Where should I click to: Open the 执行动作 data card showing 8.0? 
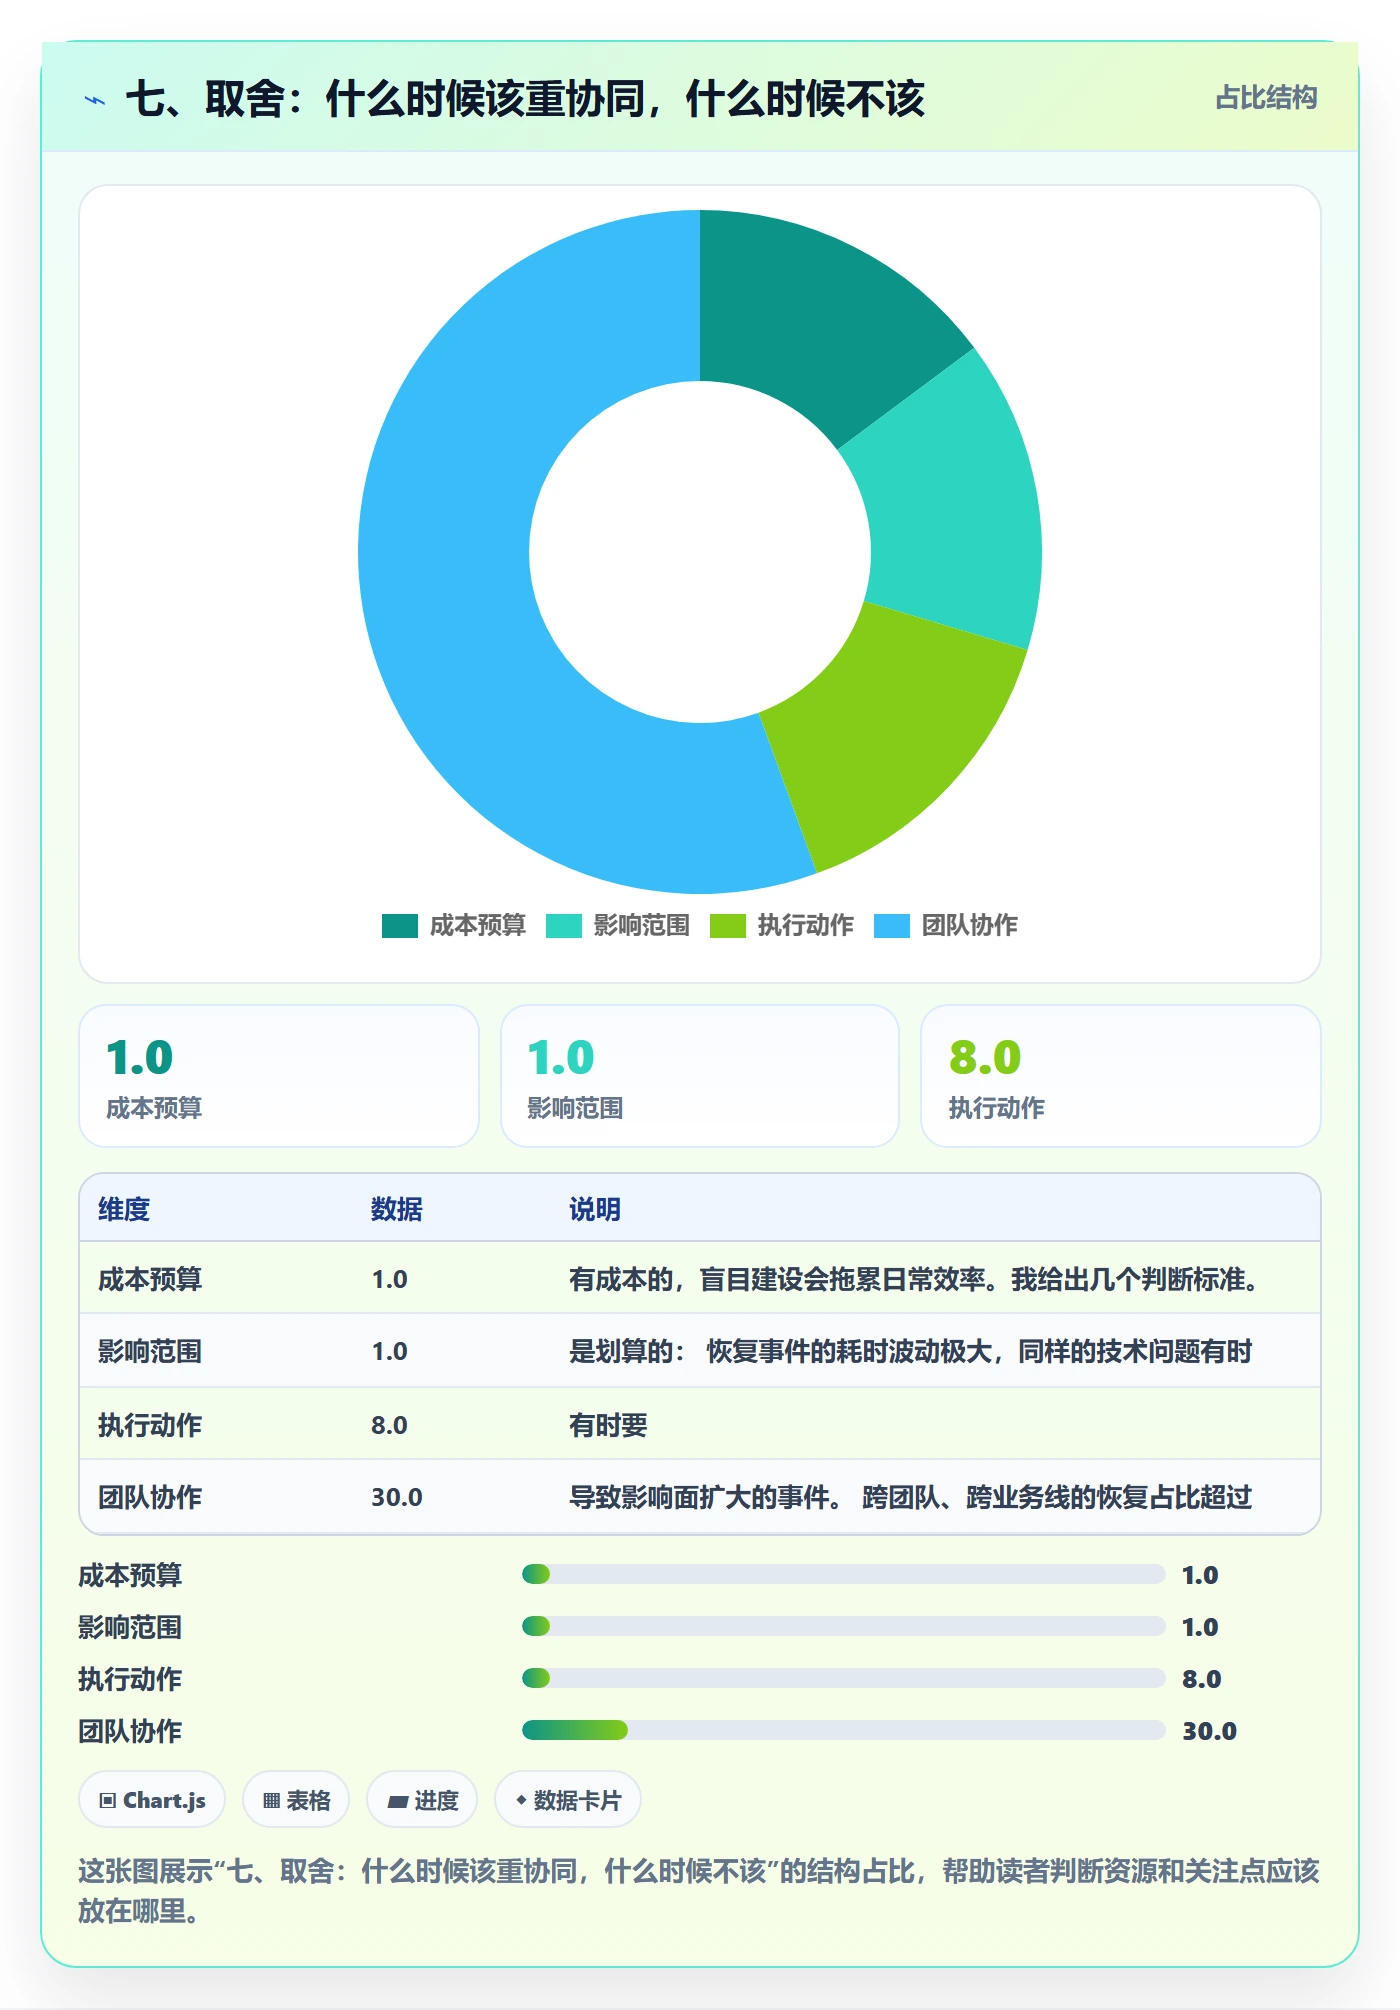(x=1121, y=1076)
